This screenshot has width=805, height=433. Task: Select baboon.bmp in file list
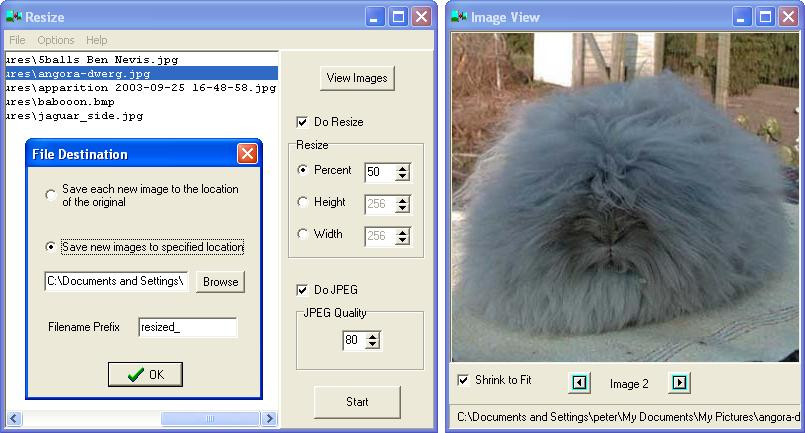pos(142,102)
